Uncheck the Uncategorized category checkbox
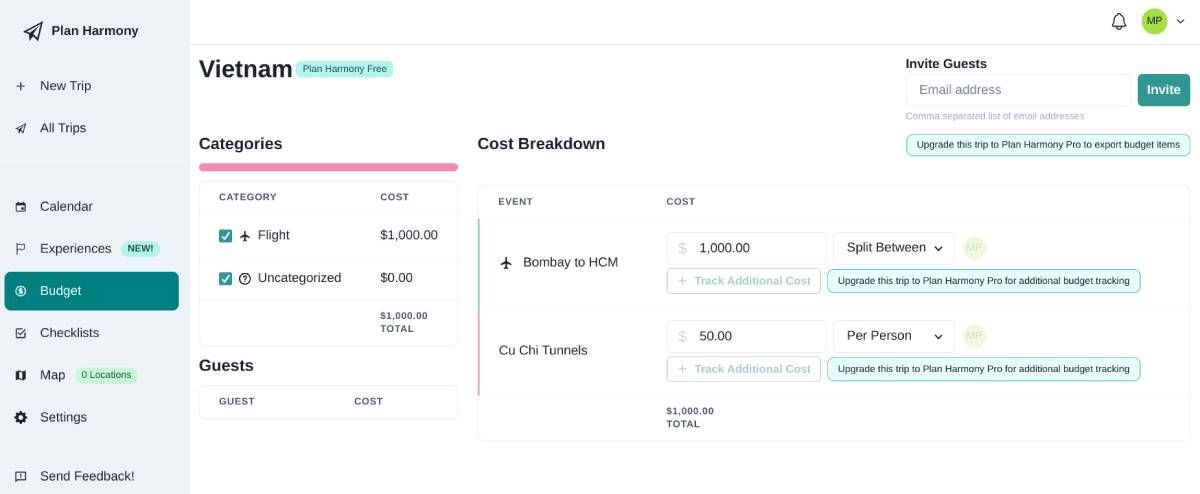 coord(225,278)
